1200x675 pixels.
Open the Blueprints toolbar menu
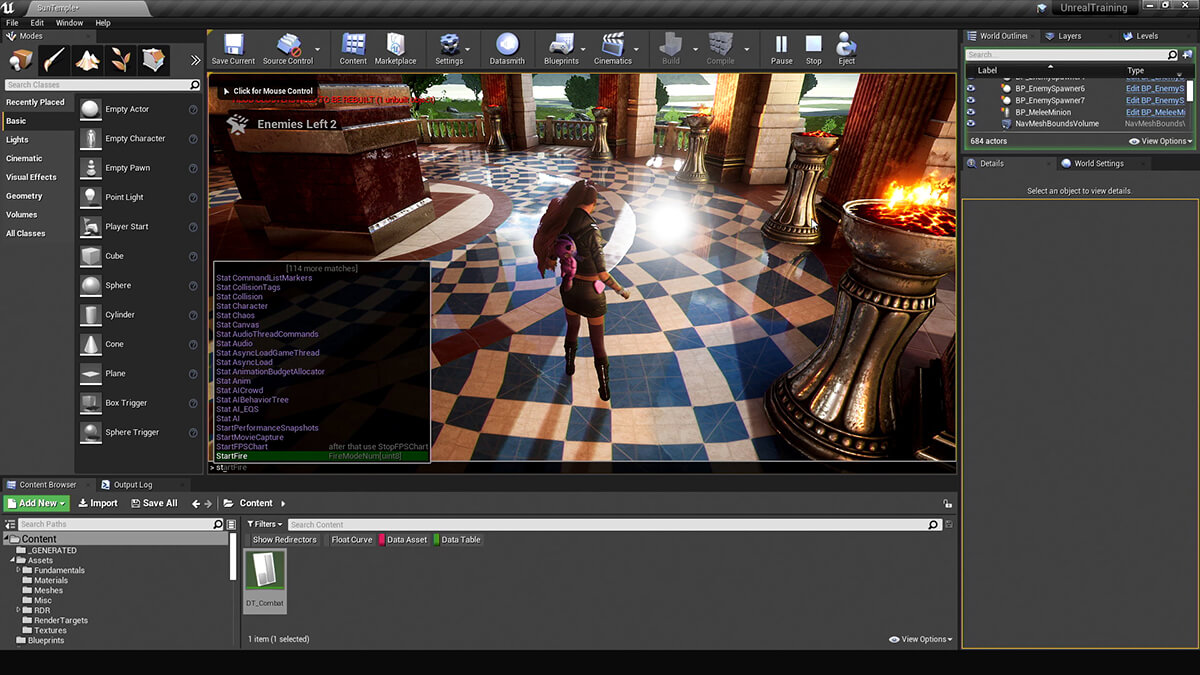coord(560,48)
